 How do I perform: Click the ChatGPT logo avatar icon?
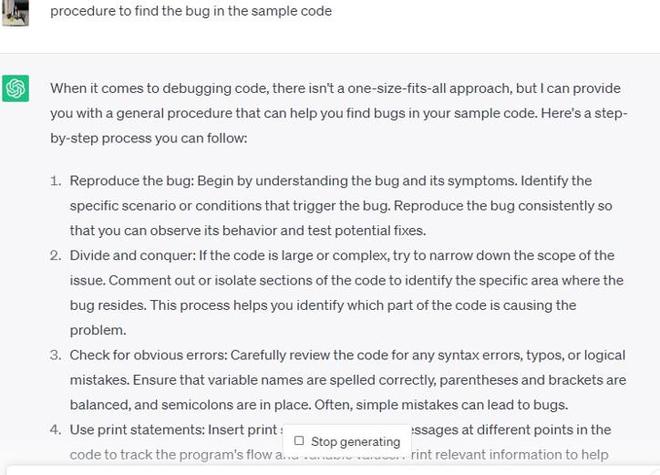pos(15,88)
